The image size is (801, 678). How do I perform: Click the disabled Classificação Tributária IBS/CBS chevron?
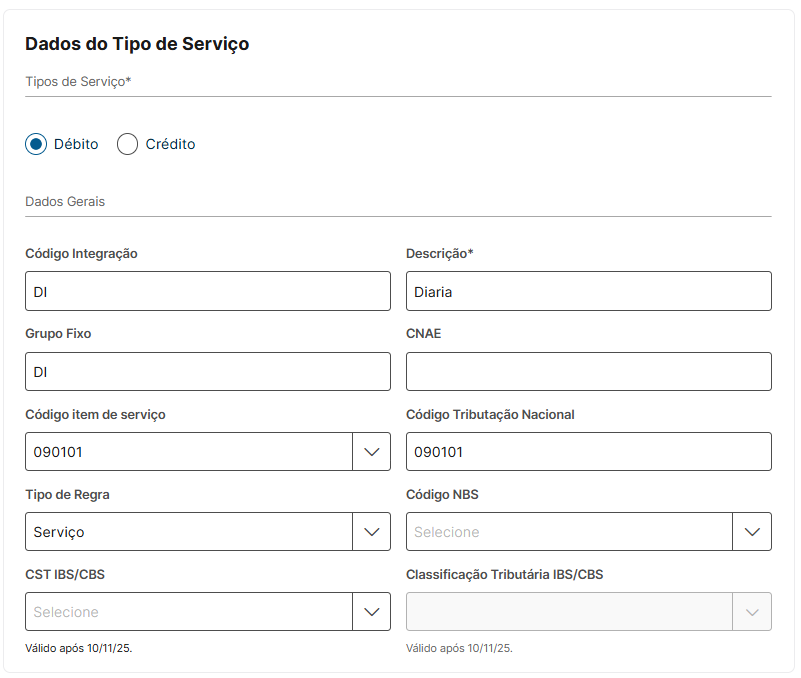pyautogui.click(x=752, y=612)
